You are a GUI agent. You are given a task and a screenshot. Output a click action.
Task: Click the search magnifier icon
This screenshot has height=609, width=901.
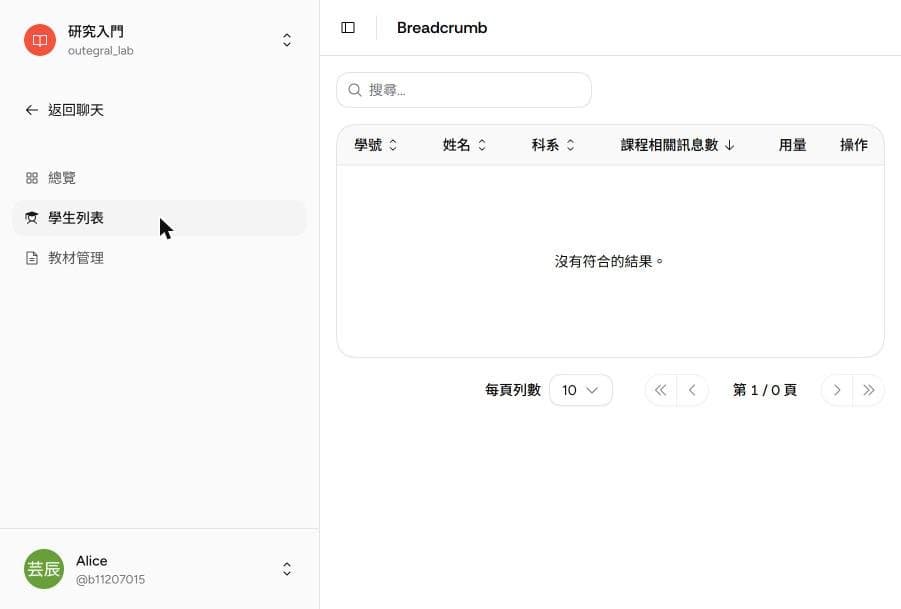click(355, 90)
